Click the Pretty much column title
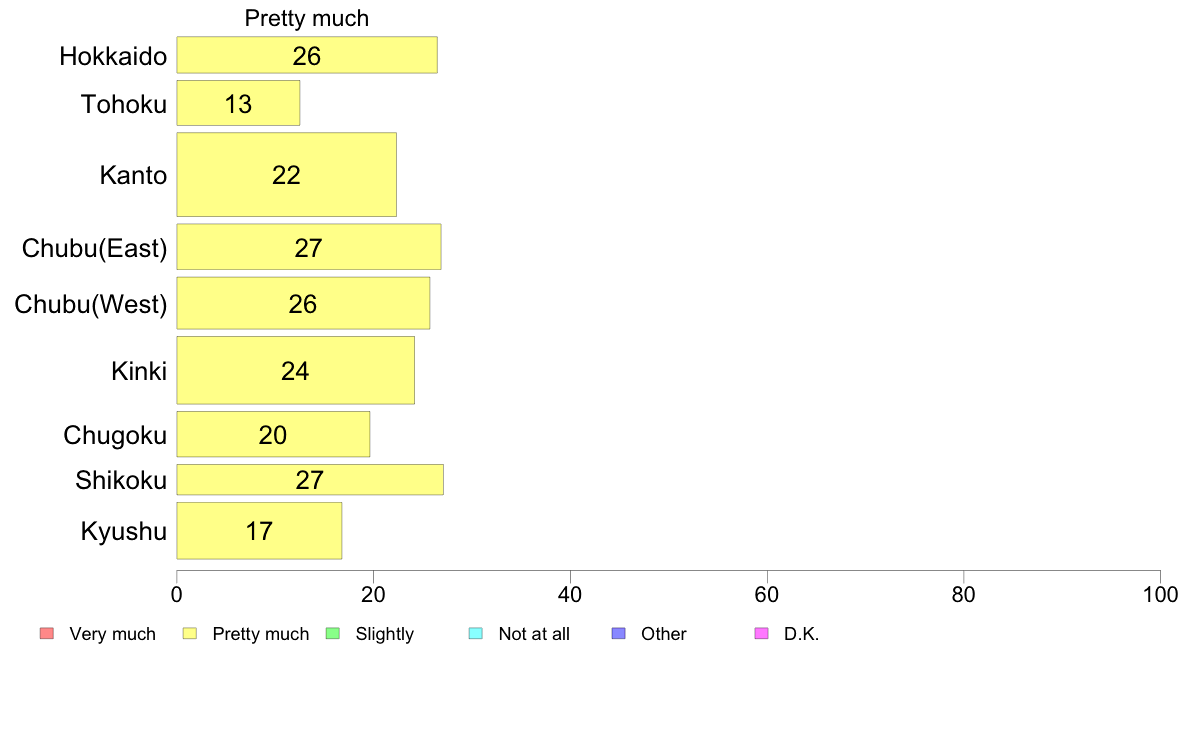 coord(307,18)
